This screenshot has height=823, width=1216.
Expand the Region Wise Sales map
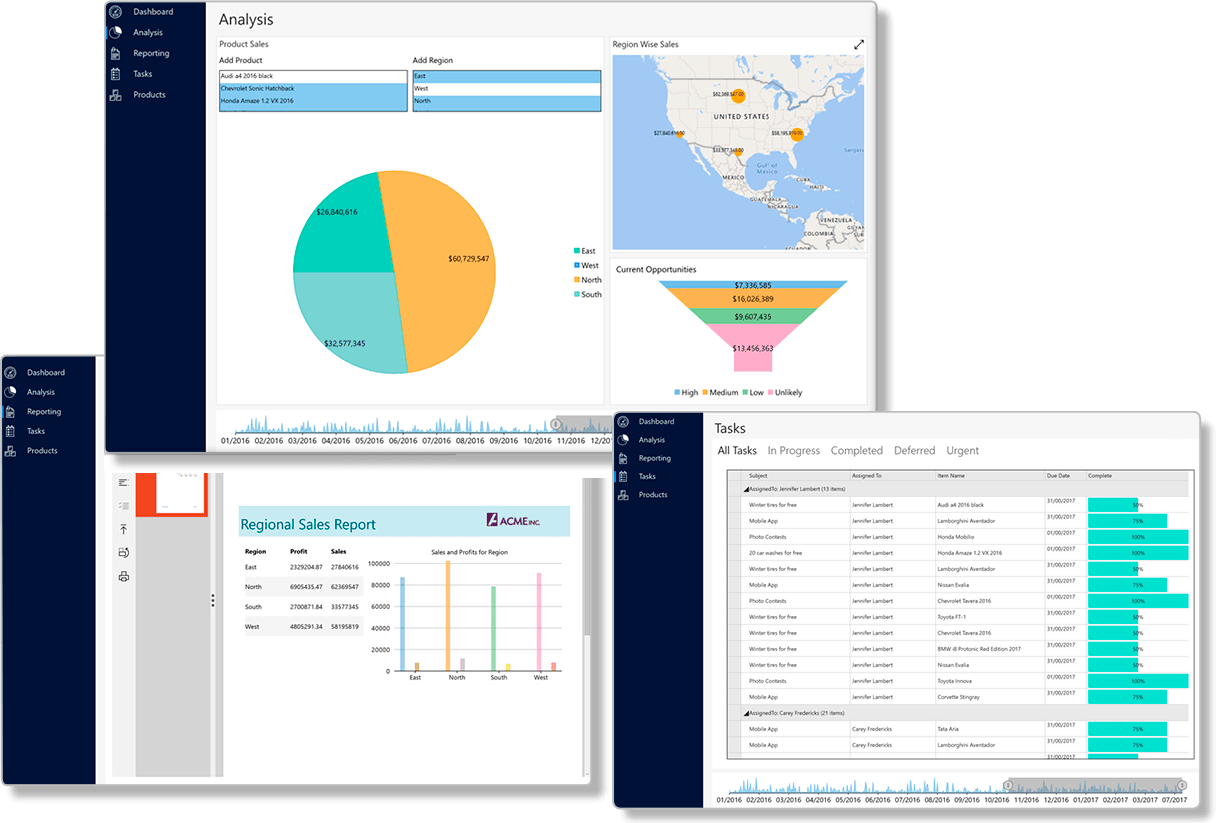(859, 44)
